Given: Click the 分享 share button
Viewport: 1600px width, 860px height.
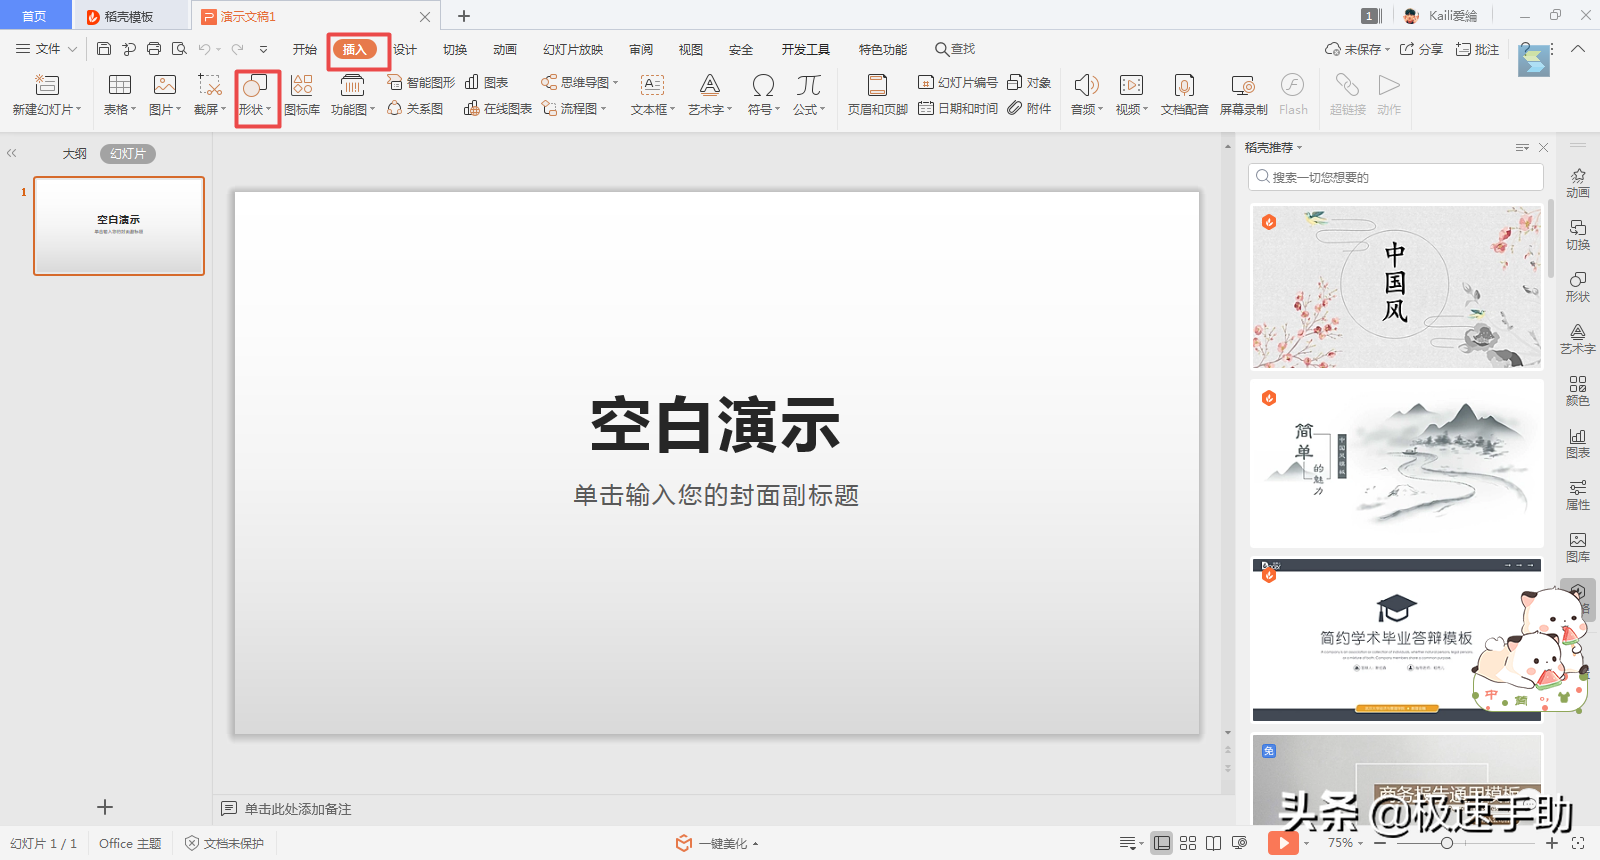Looking at the screenshot, I should pos(1421,49).
